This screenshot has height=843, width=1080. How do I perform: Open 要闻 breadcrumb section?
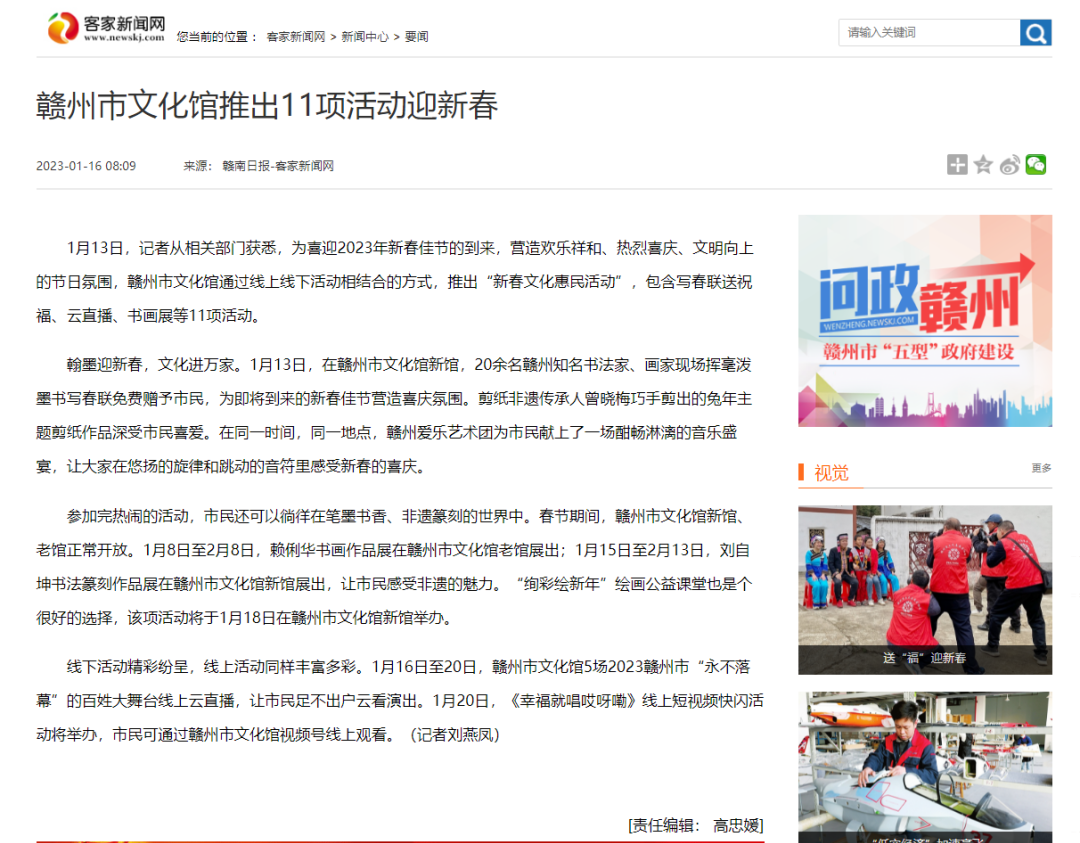pyautogui.click(x=416, y=37)
